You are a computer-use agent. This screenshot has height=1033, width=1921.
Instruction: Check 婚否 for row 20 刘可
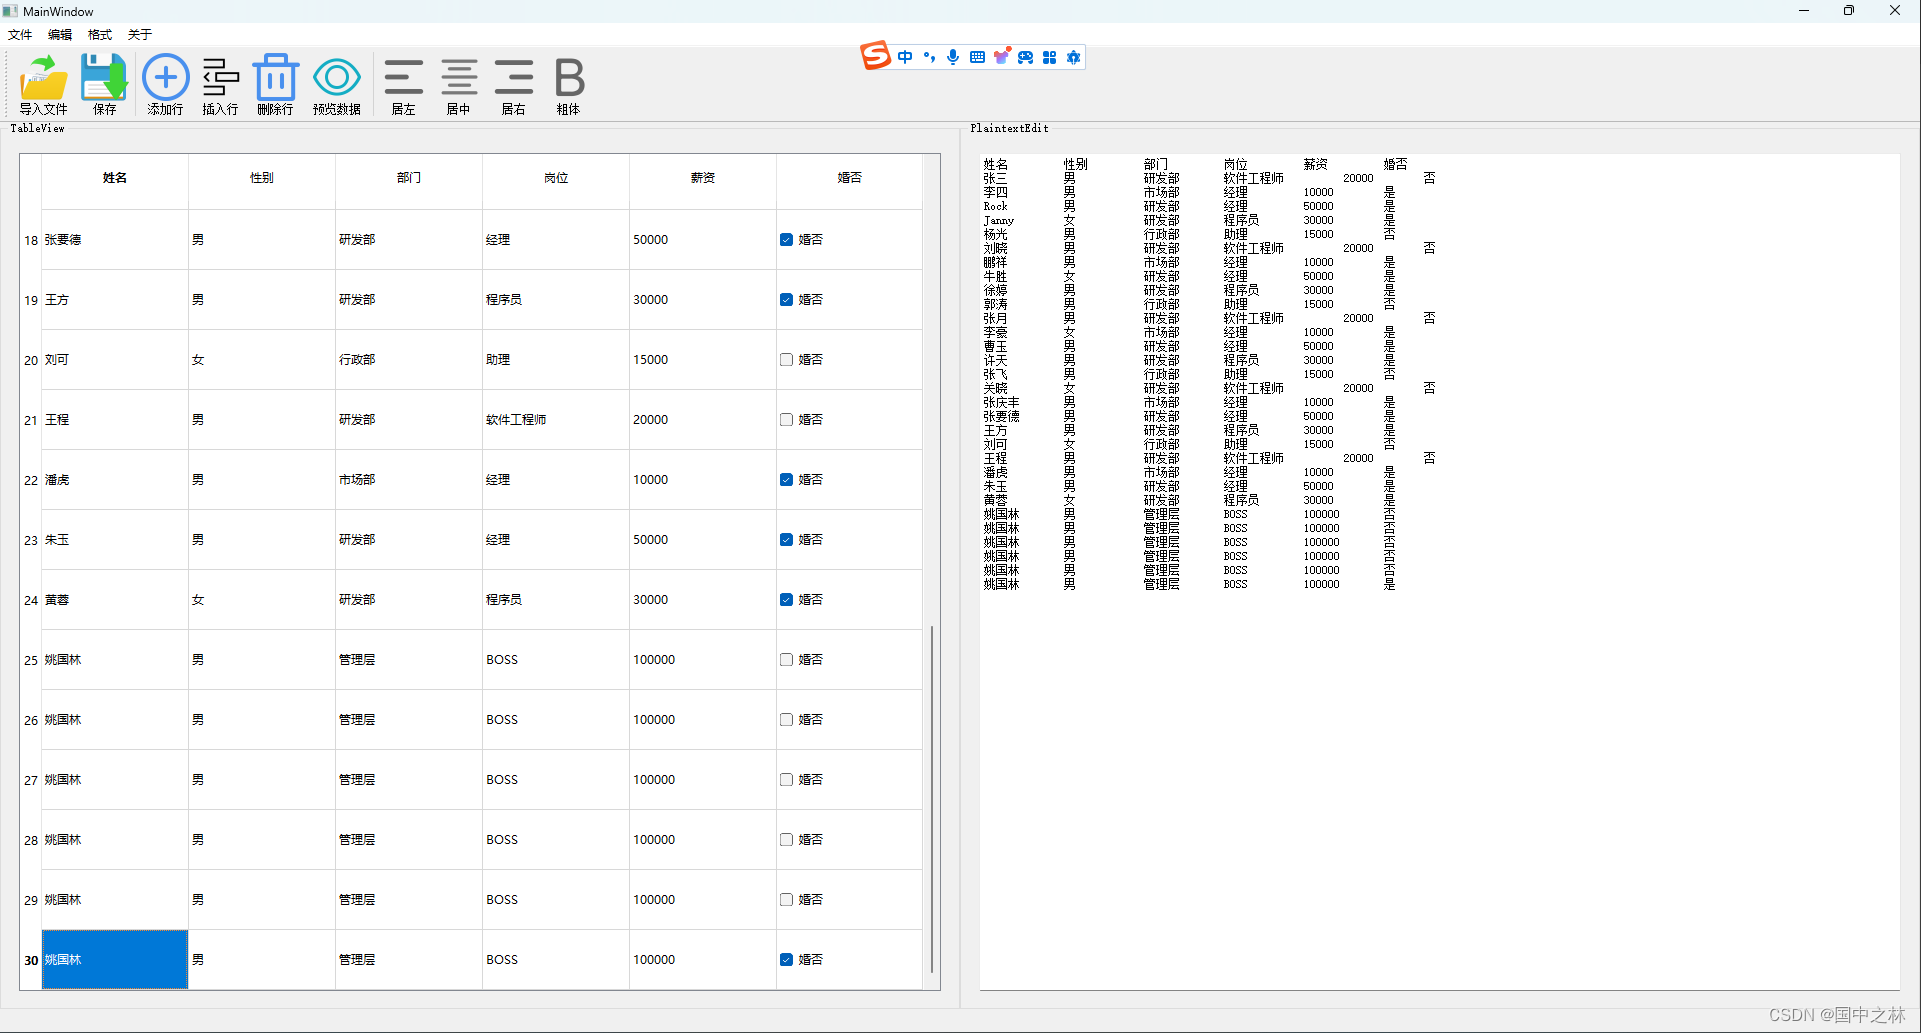click(786, 360)
